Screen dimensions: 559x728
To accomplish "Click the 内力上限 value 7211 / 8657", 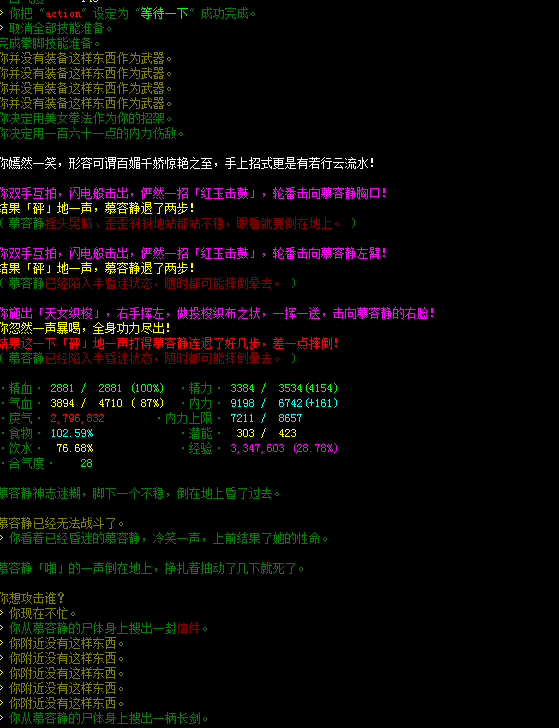I will coord(266,418).
